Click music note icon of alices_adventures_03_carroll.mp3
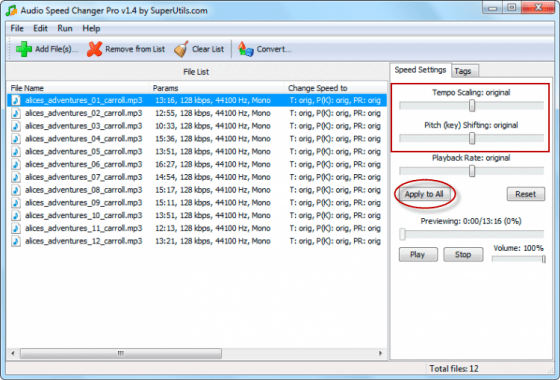560x380 pixels. click(x=16, y=126)
